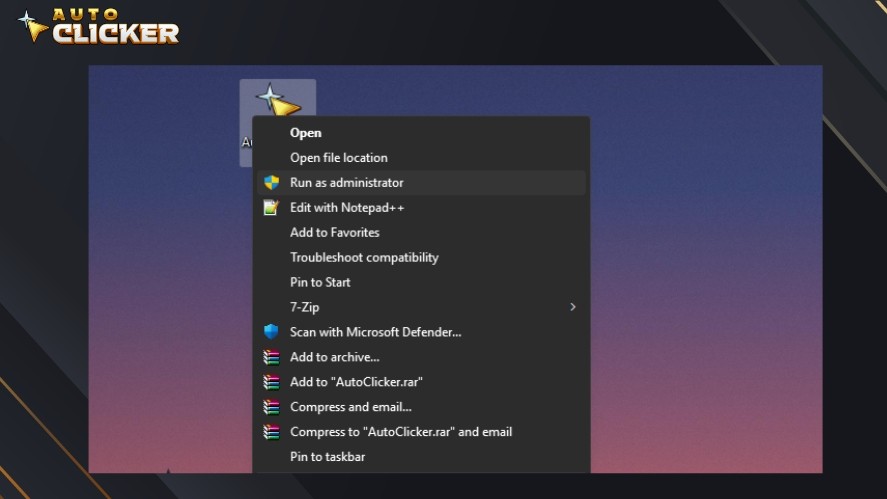This screenshot has width=887, height=499.
Task: Choose Pin to taskbar
Action: coord(421,457)
